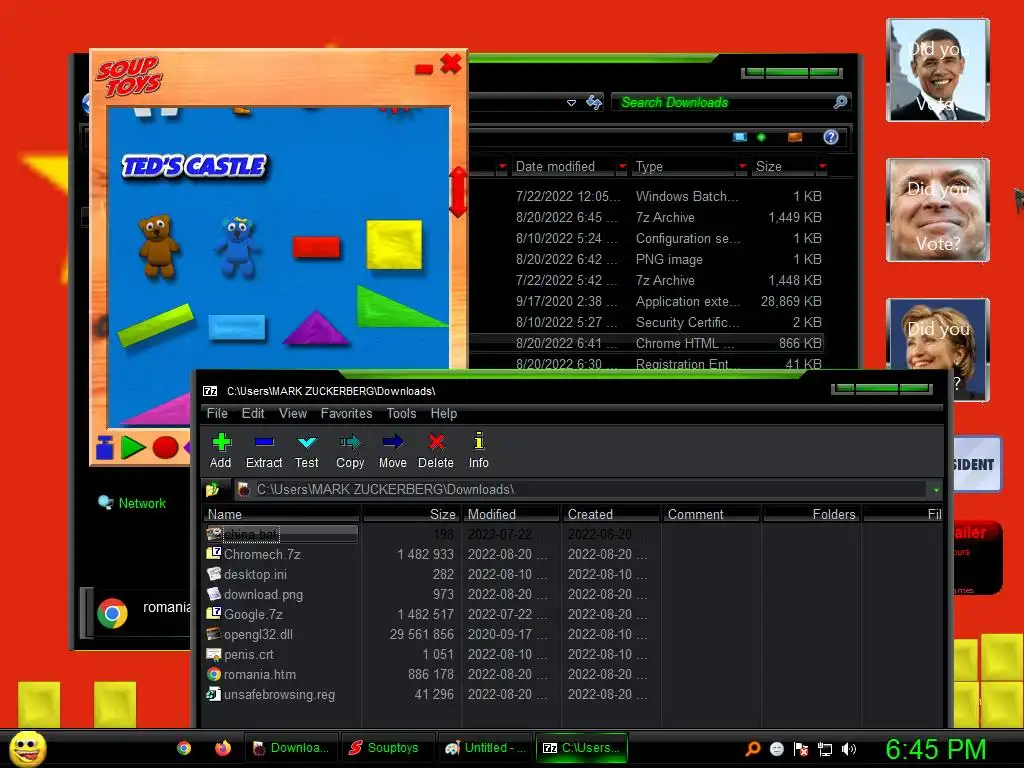Open the Size column filter arrow in explorer

pyautogui.click(x=822, y=167)
